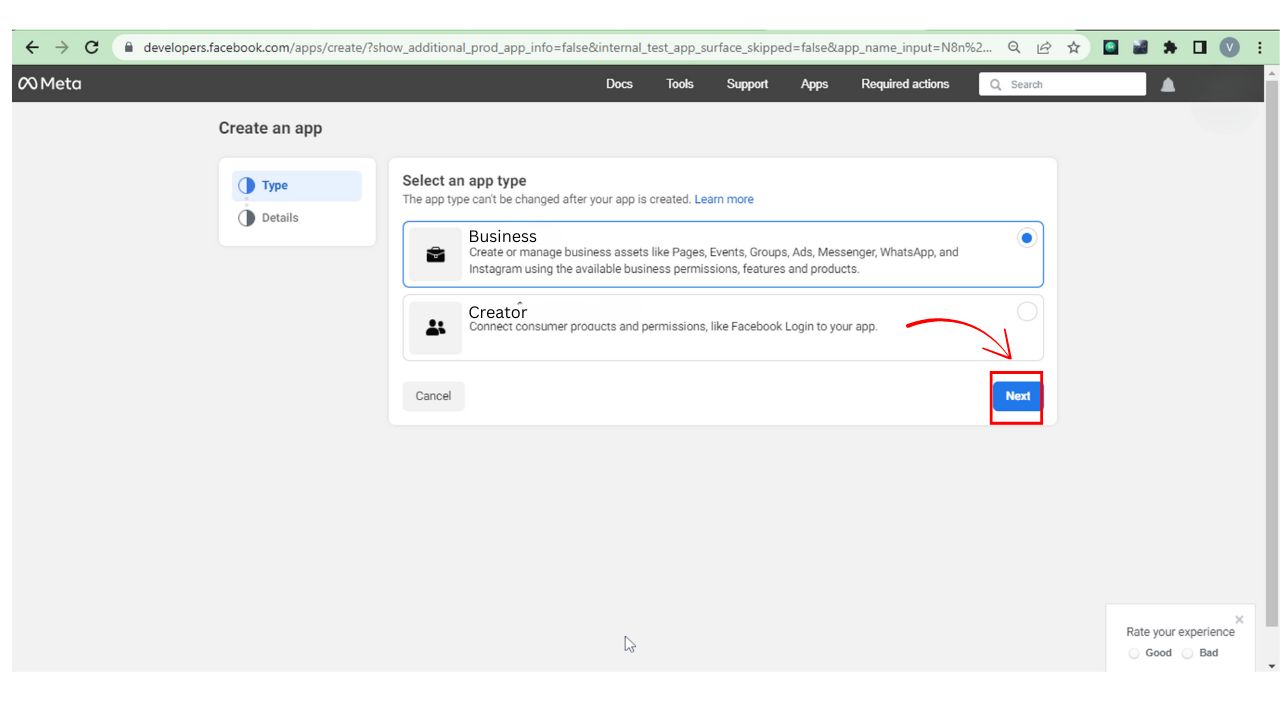Click the Creator people icon
This screenshot has width=1280, height=720.
coord(436,328)
